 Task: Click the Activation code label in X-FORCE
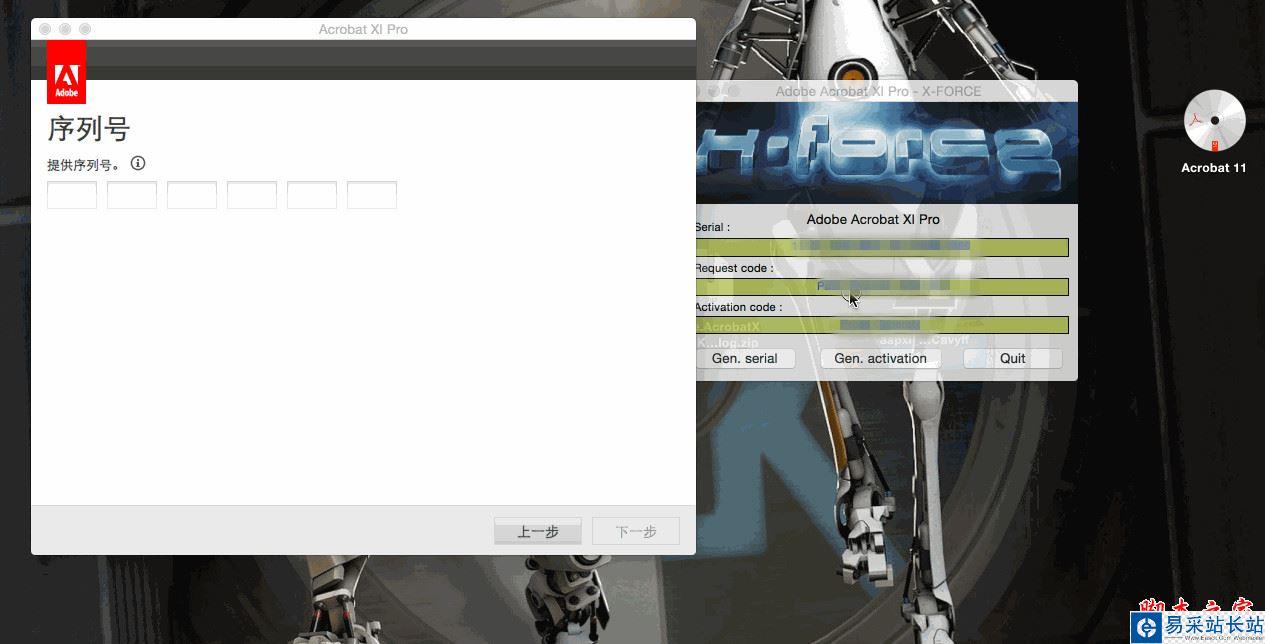click(x=739, y=307)
